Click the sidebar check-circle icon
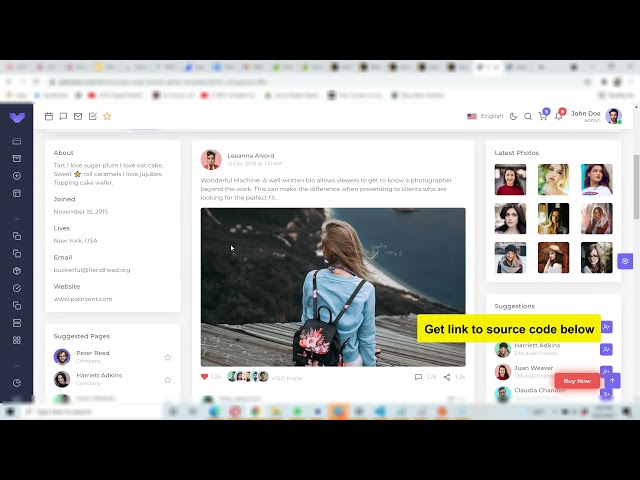640x480 pixels. click(17, 288)
